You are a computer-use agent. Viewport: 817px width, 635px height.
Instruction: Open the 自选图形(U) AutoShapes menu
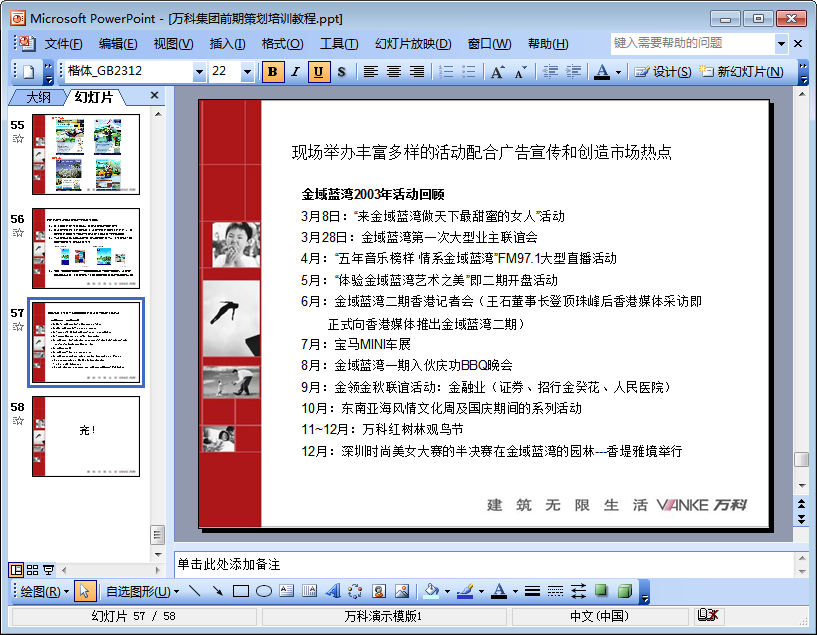click(x=143, y=591)
